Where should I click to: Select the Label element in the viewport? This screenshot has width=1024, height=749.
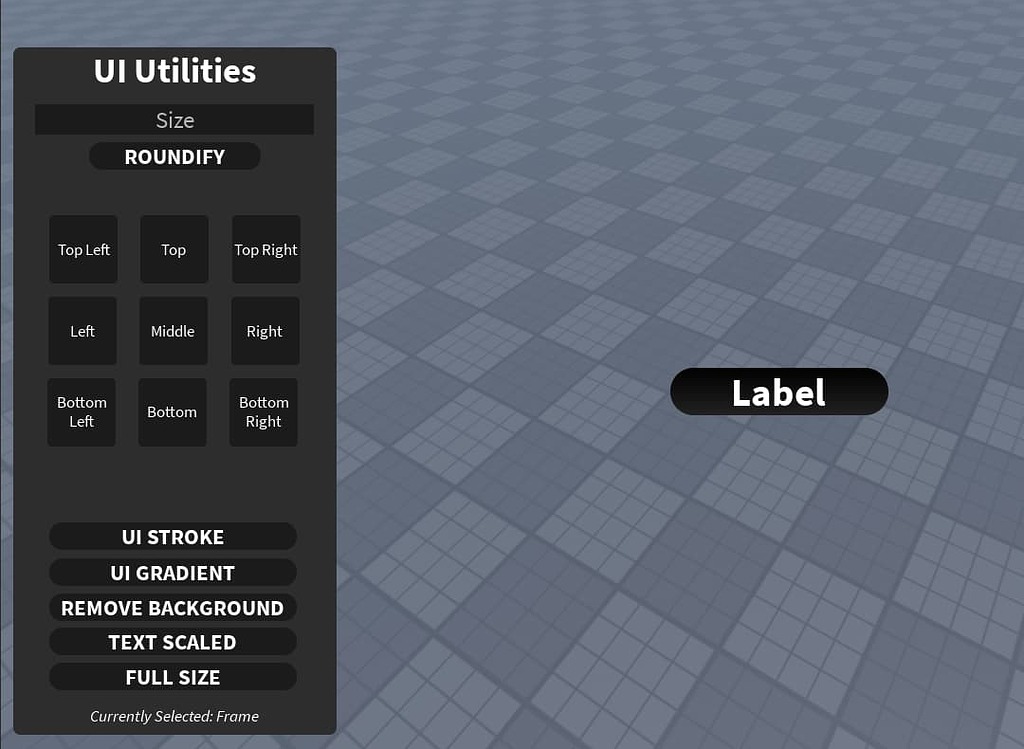point(779,392)
